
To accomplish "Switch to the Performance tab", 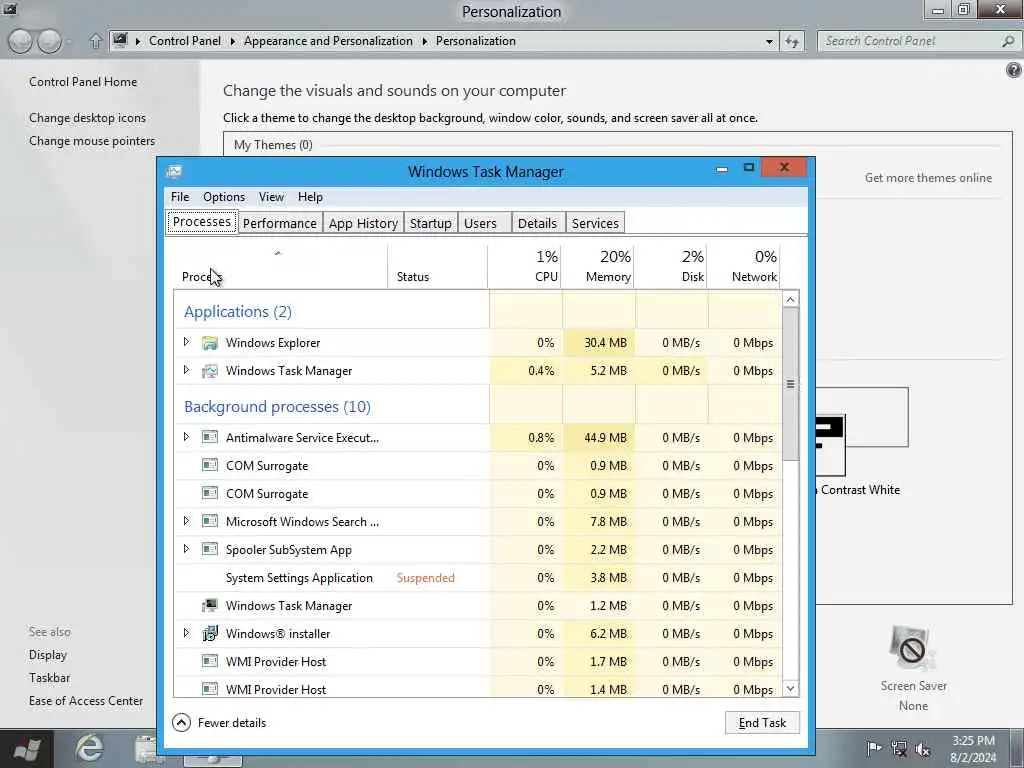I will click(x=280, y=223).
